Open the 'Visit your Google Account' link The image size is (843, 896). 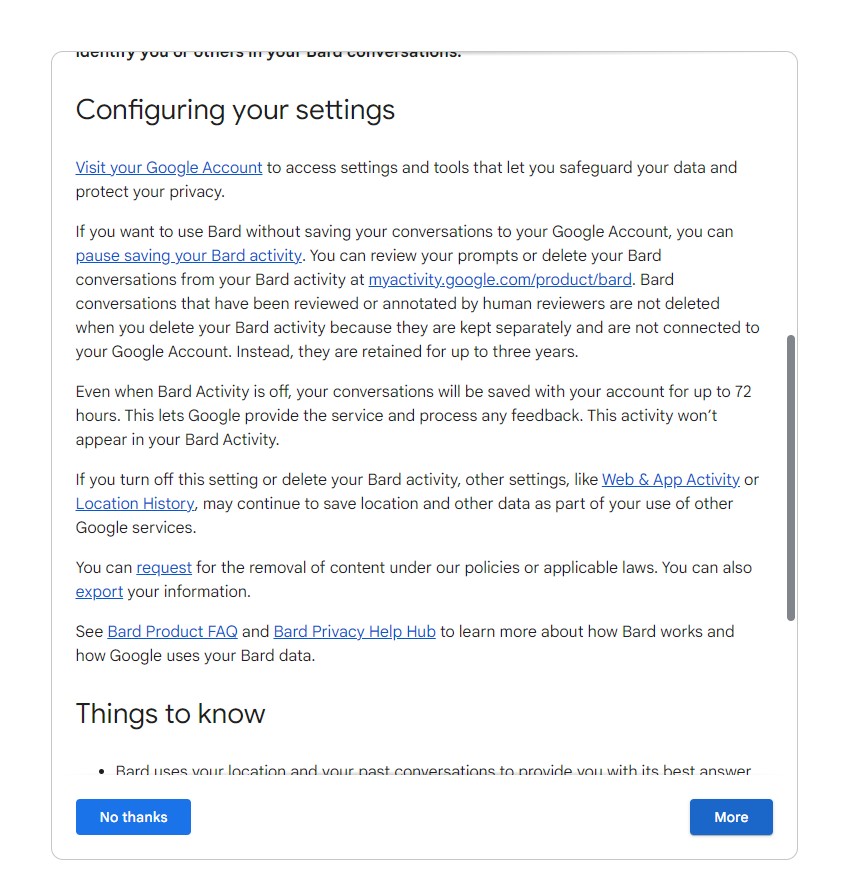169,168
